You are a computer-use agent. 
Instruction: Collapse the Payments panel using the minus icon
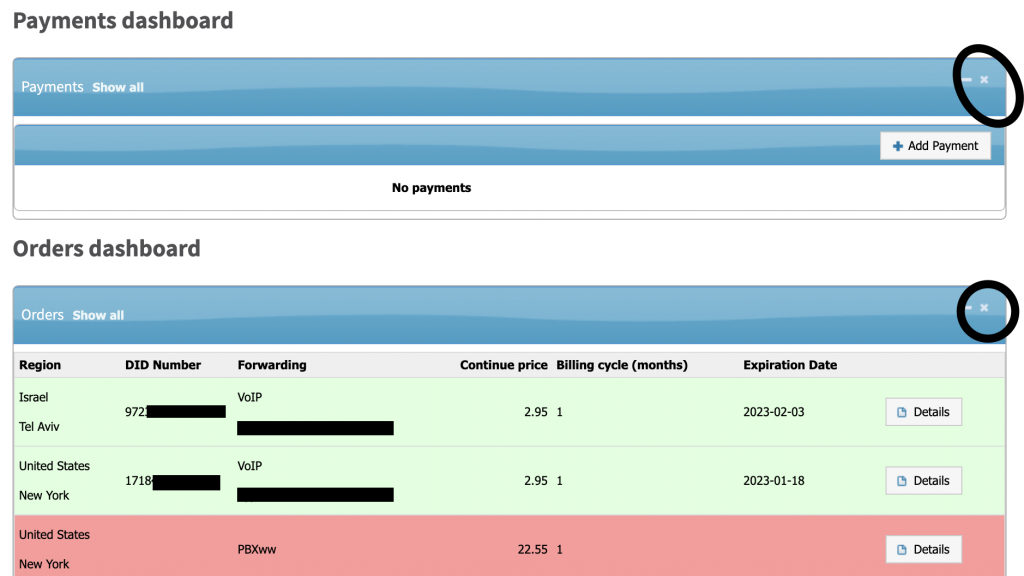tap(967, 80)
